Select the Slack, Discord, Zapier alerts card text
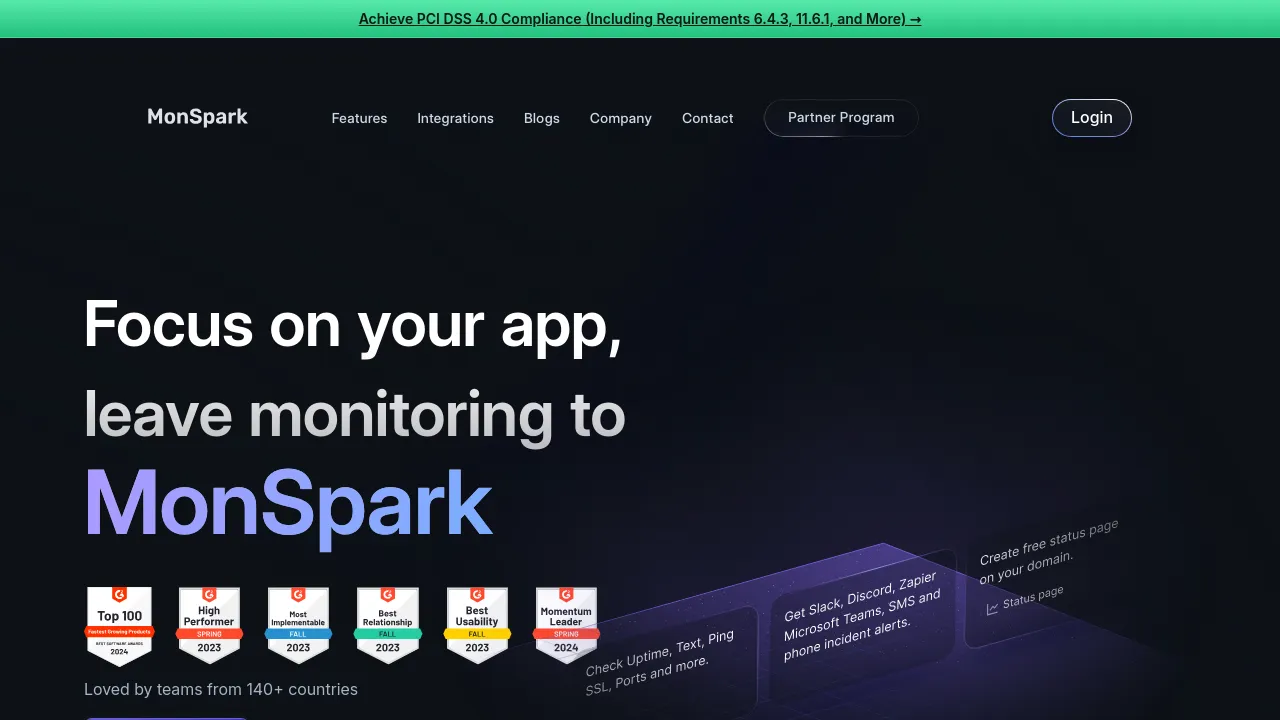This screenshot has width=1280, height=720. (862, 617)
